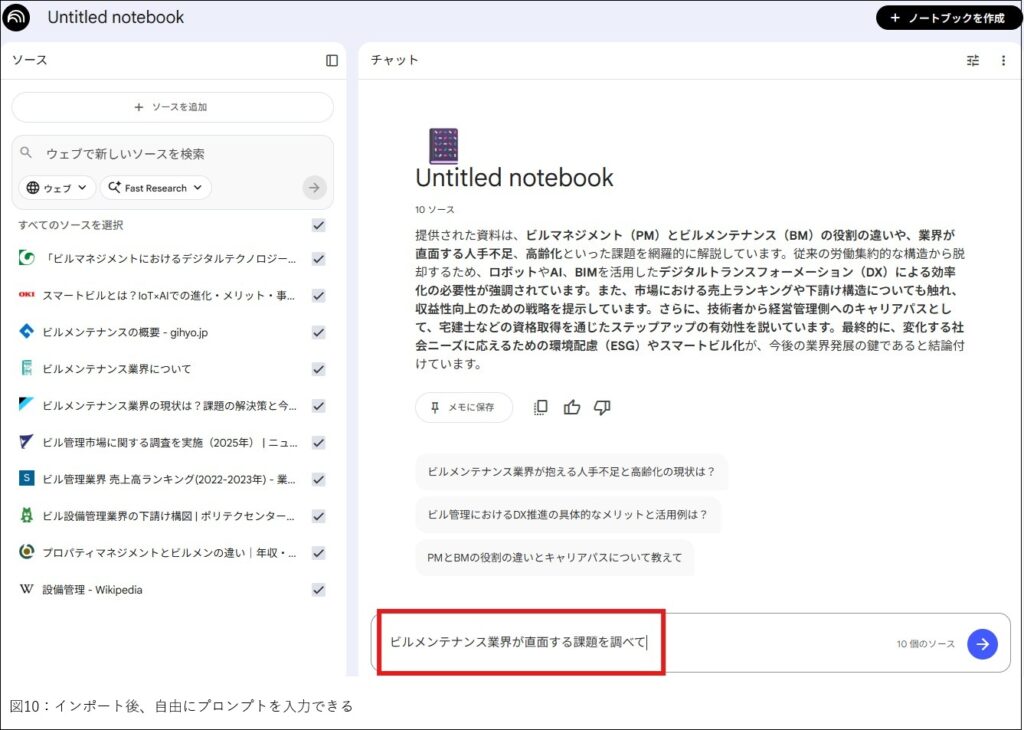The width and height of the screenshot is (1024, 730).
Task: Uncheck the ビルメンテナンス業界について source
Action: 318,369
